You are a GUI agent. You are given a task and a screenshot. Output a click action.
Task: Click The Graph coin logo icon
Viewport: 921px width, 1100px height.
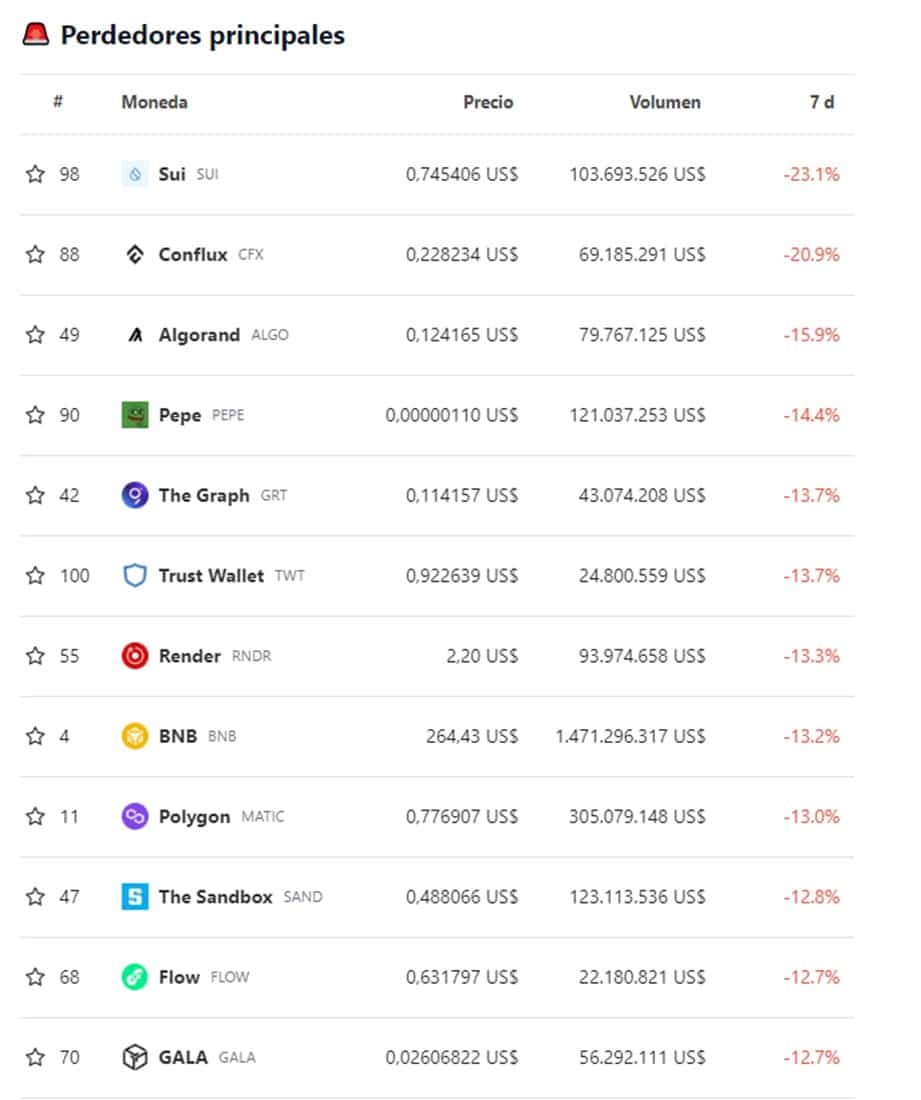[x=135, y=495]
